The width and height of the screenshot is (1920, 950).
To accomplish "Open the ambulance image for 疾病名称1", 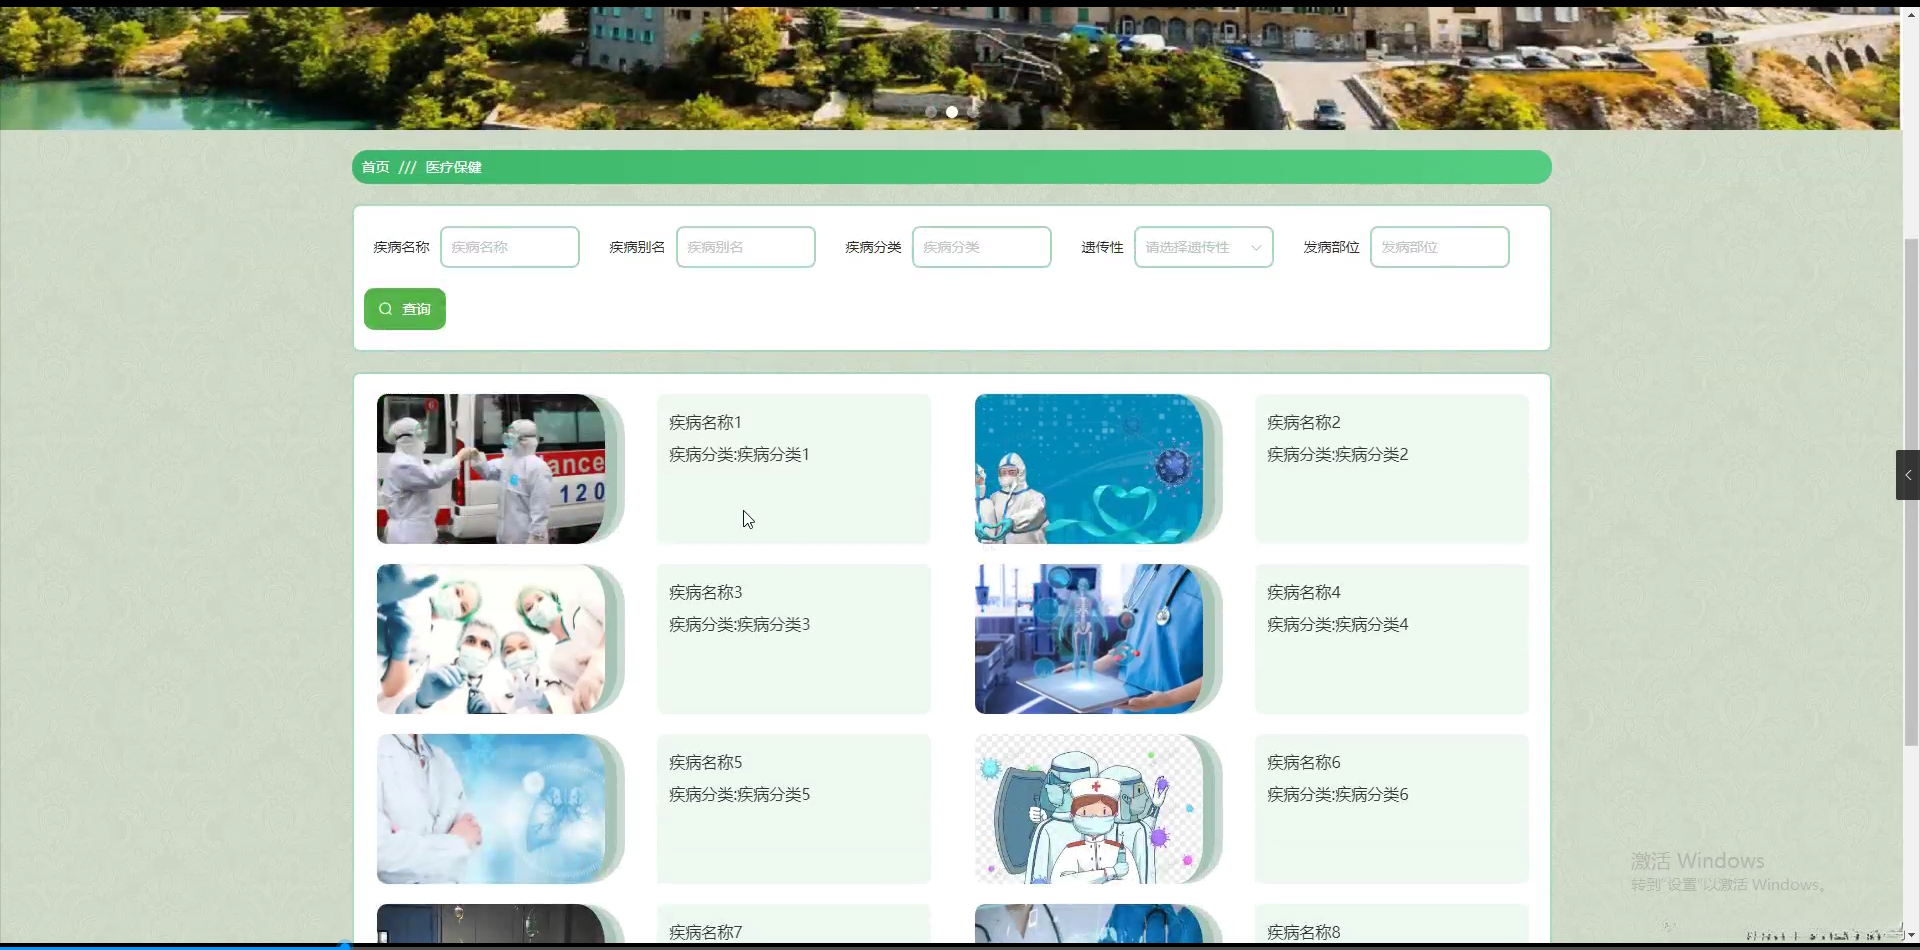I will point(491,469).
